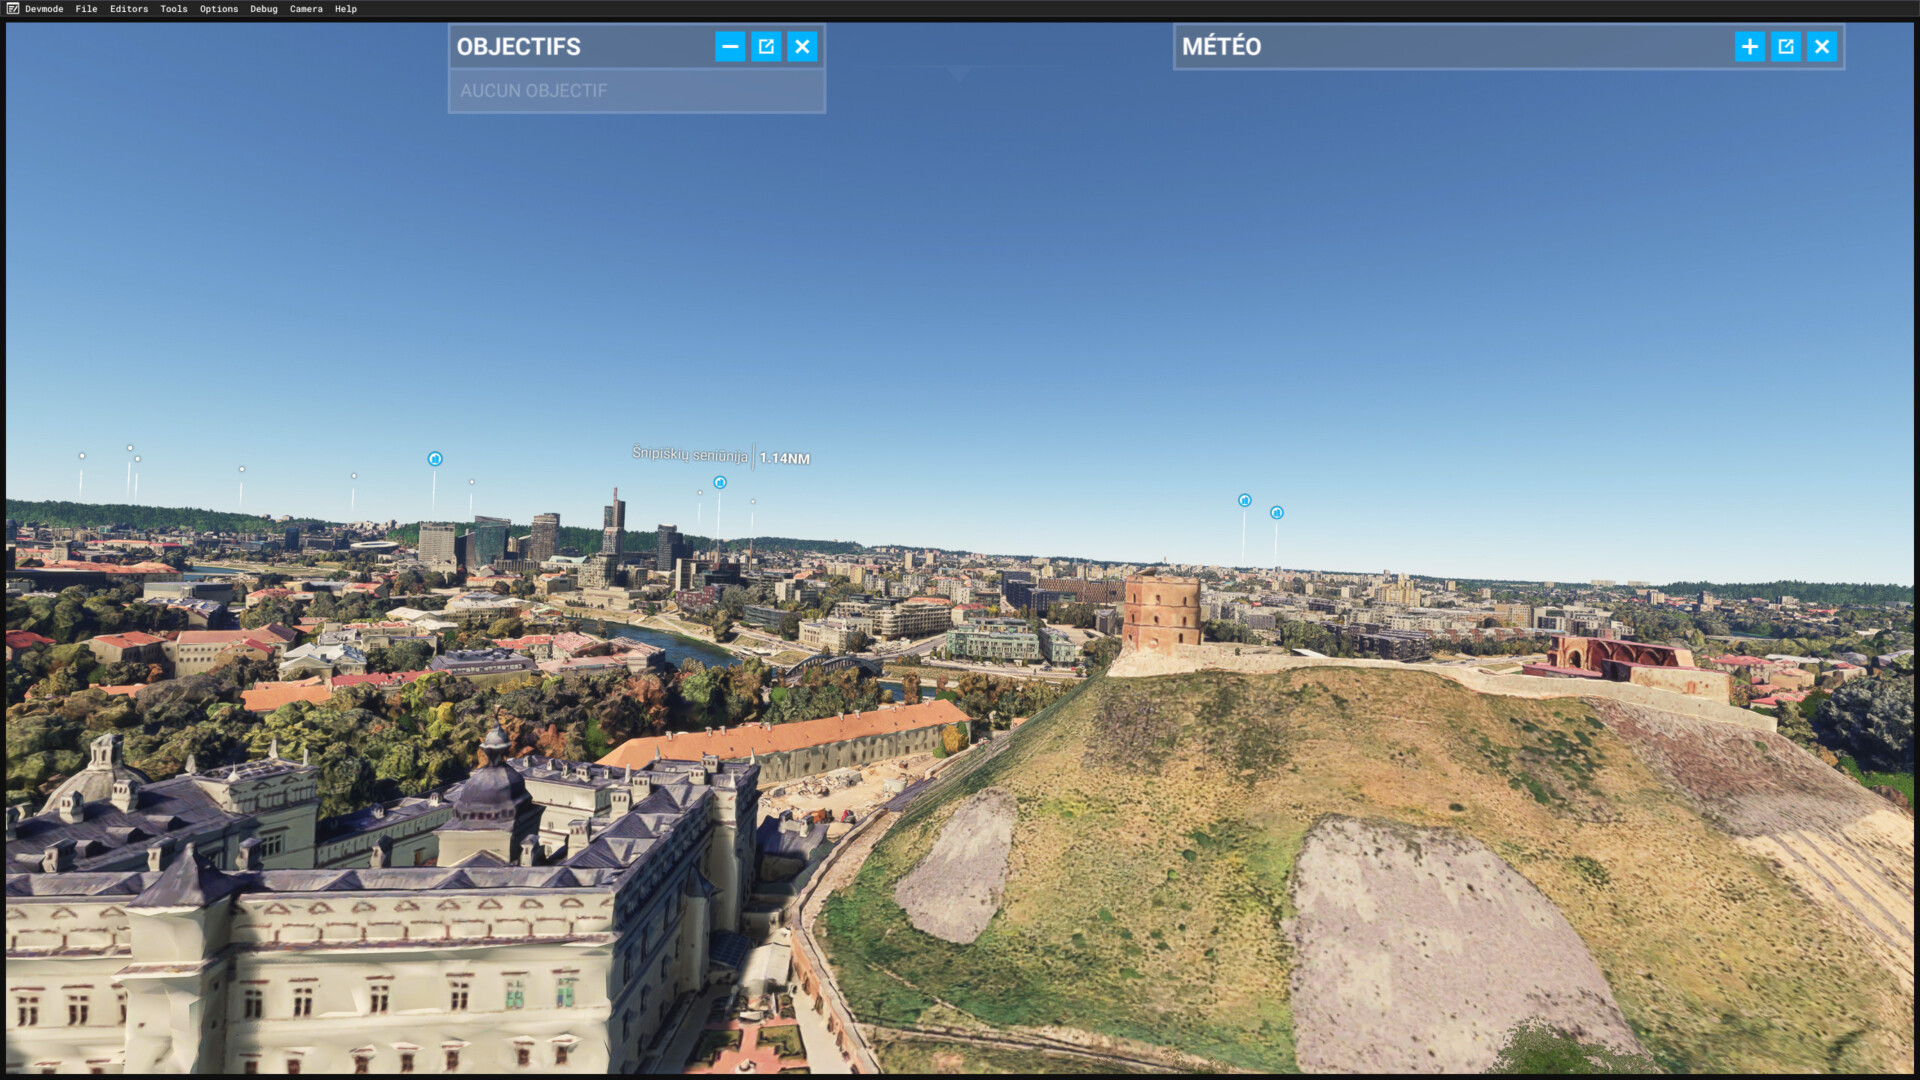Viewport: 1920px width, 1080px height.
Task: Open the Editors menu
Action: (x=129, y=9)
